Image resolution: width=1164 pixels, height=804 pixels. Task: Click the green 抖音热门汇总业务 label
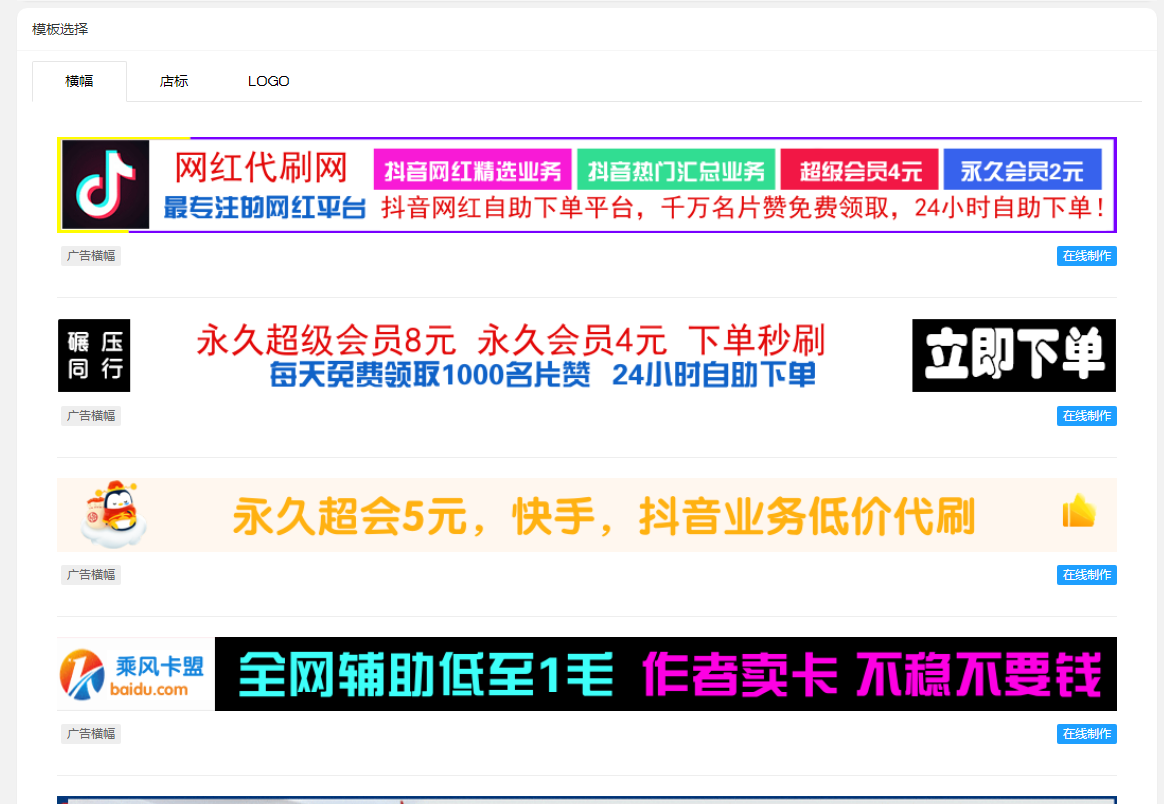[x=676, y=170]
